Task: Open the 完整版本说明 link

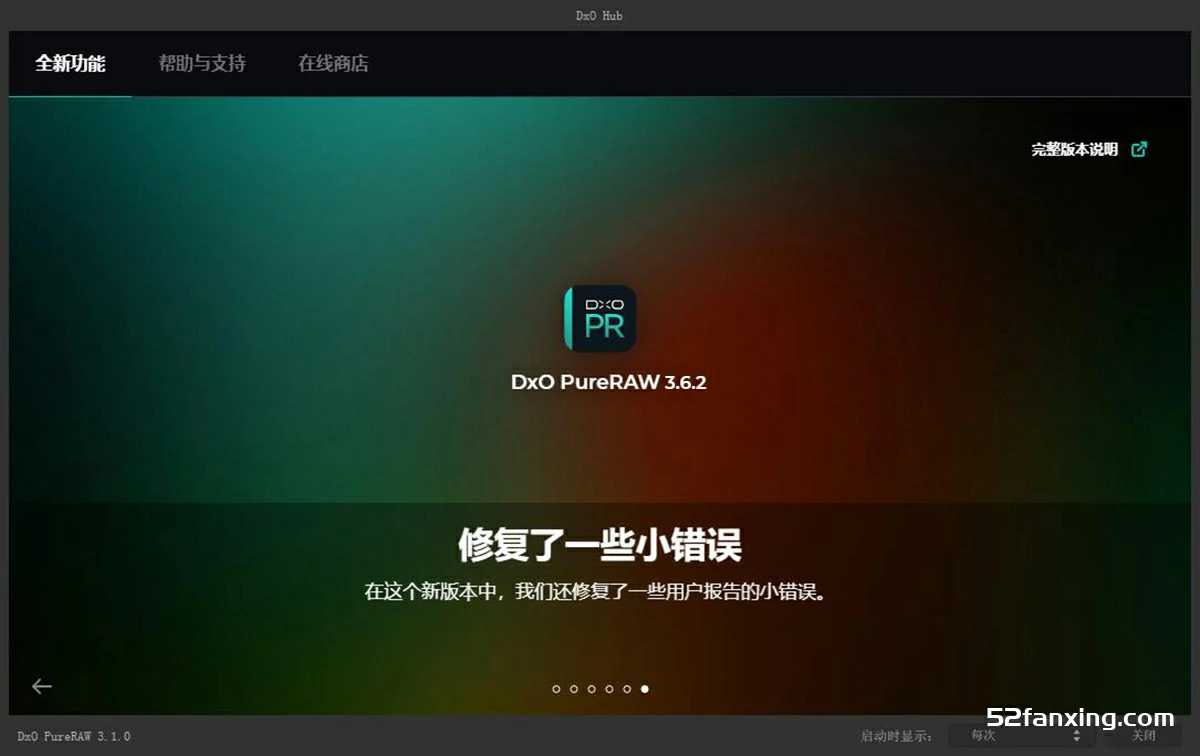Action: tap(1075, 150)
